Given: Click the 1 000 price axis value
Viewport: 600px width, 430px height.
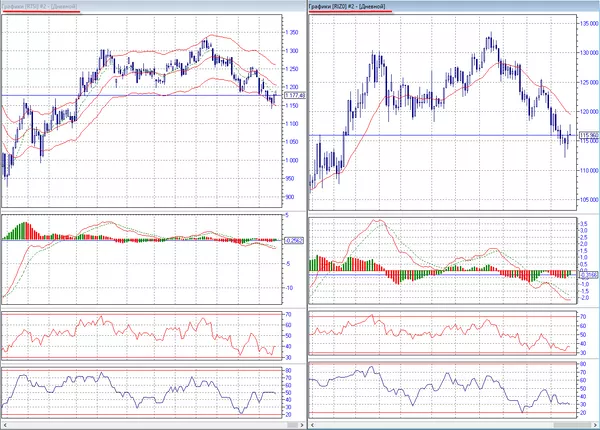Looking at the screenshot, I should (292, 160).
